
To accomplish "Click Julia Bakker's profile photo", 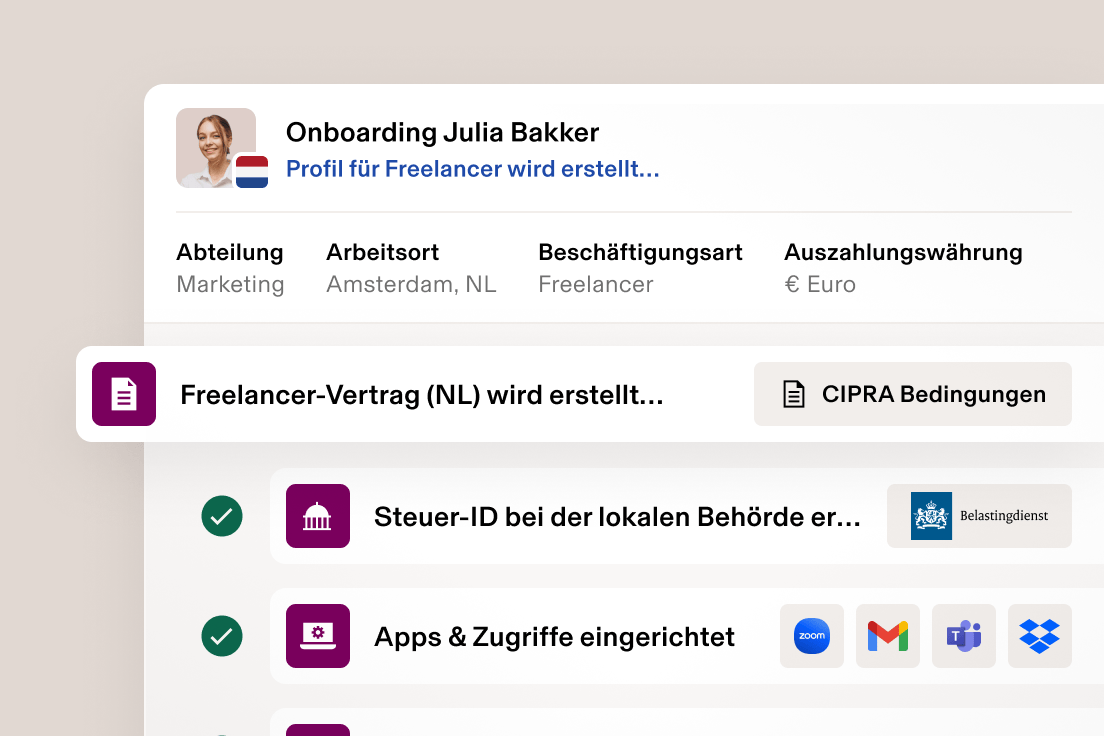I will click(216, 147).
